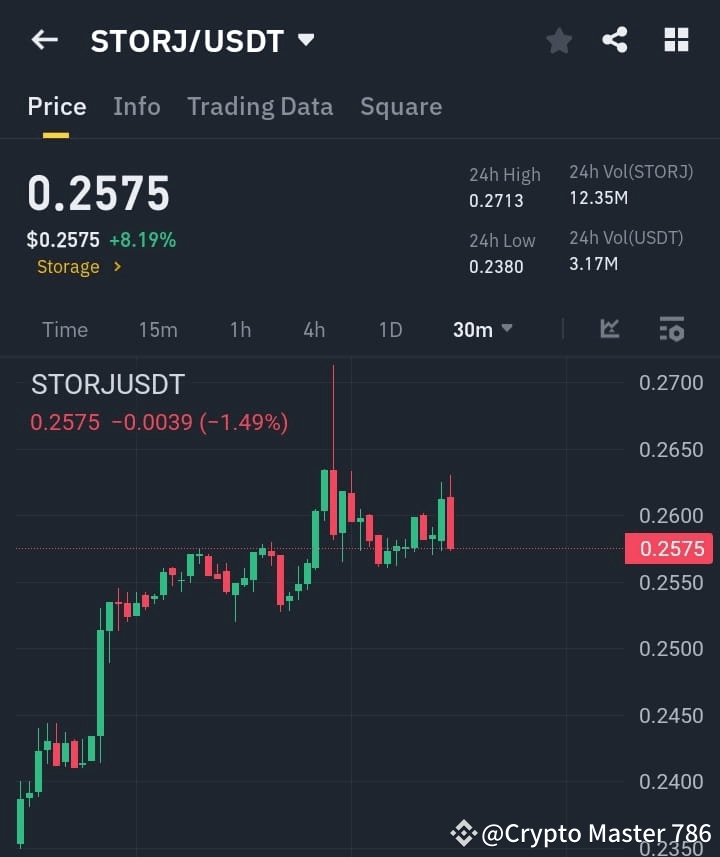Open the share icon to share this pair
Image resolution: width=720 pixels, height=857 pixels.
pos(615,40)
